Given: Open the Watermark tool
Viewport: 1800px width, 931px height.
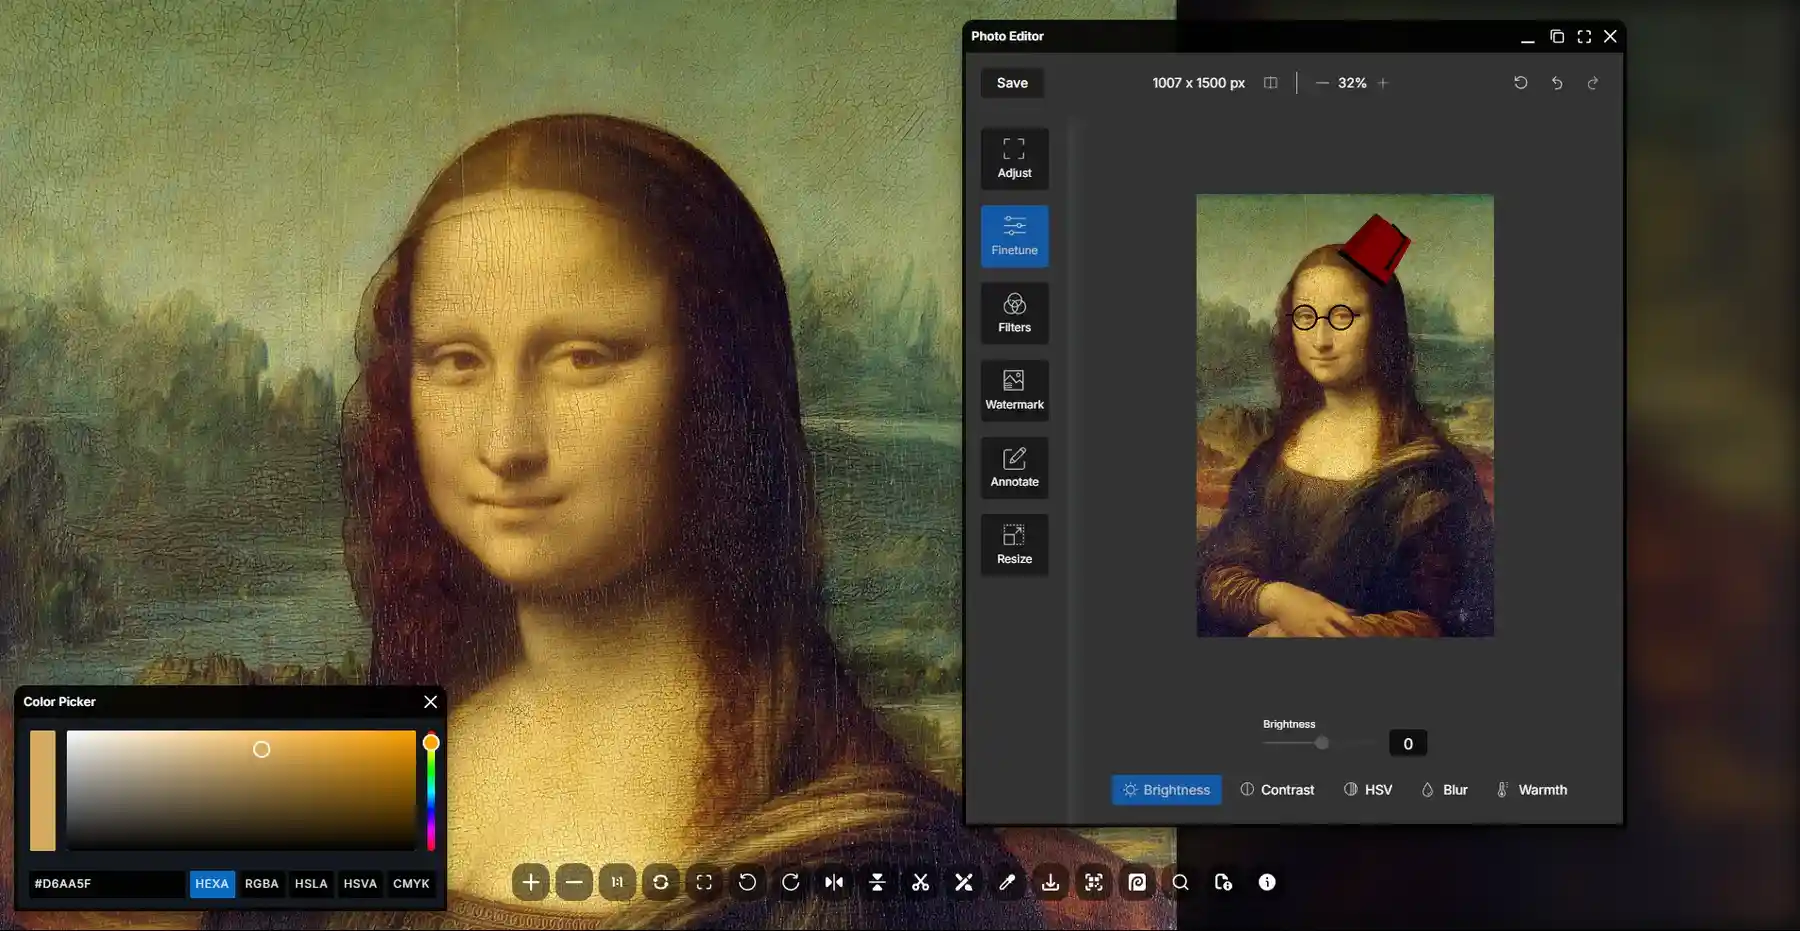Looking at the screenshot, I should (x=1014, y=390).
